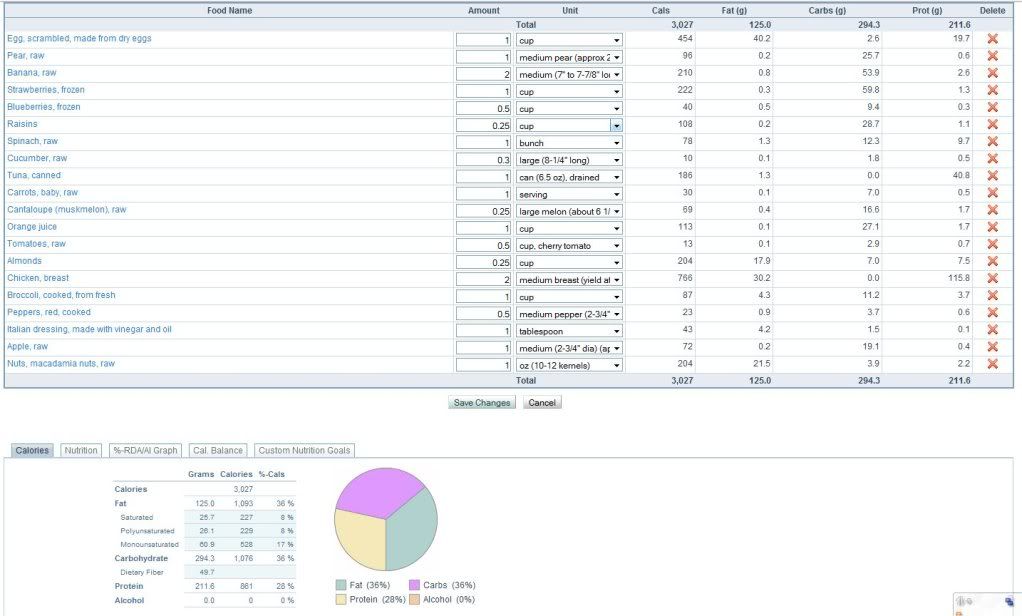Switch to the %-RDA/AI Graph tab
Viewport: 1022px width, 616px height.
tap(145, 450)
